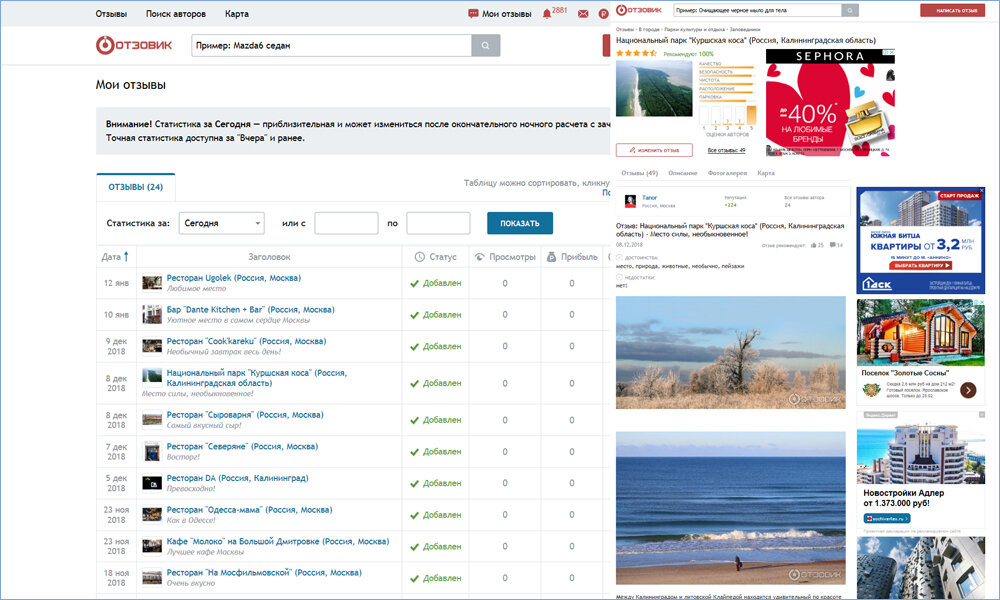Open the Tanor author profile link
The width and height of the screenshot is (1000, 600).
coord(649,198)
